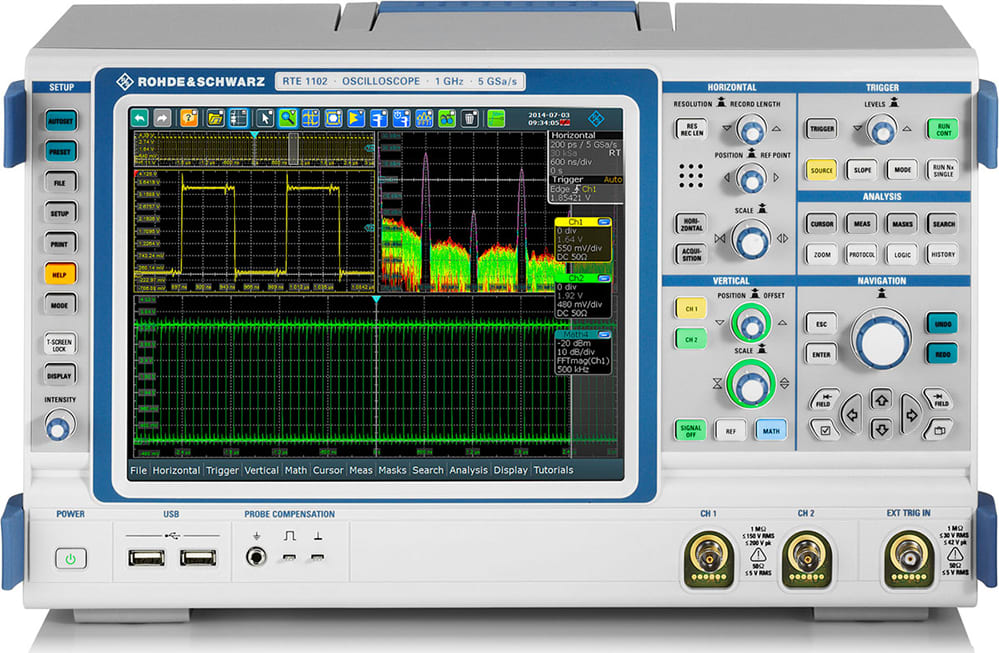Open the on-screen Analysis menu
This screenshot has width=999, height=653.
tap(468, 470)
